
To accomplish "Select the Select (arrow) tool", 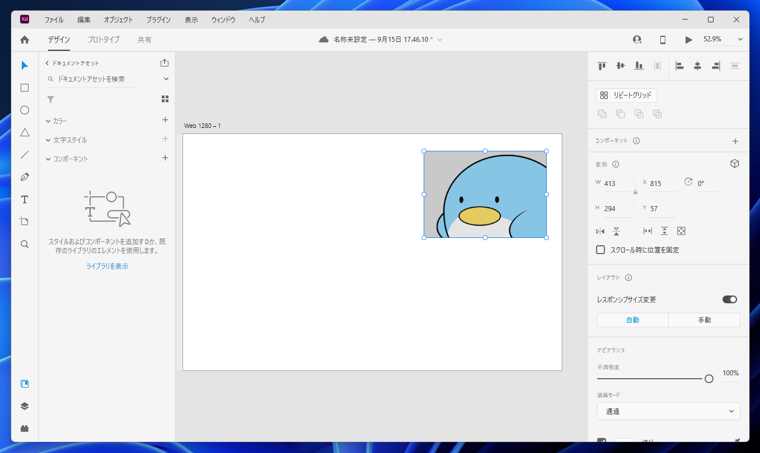I will 25,65.
